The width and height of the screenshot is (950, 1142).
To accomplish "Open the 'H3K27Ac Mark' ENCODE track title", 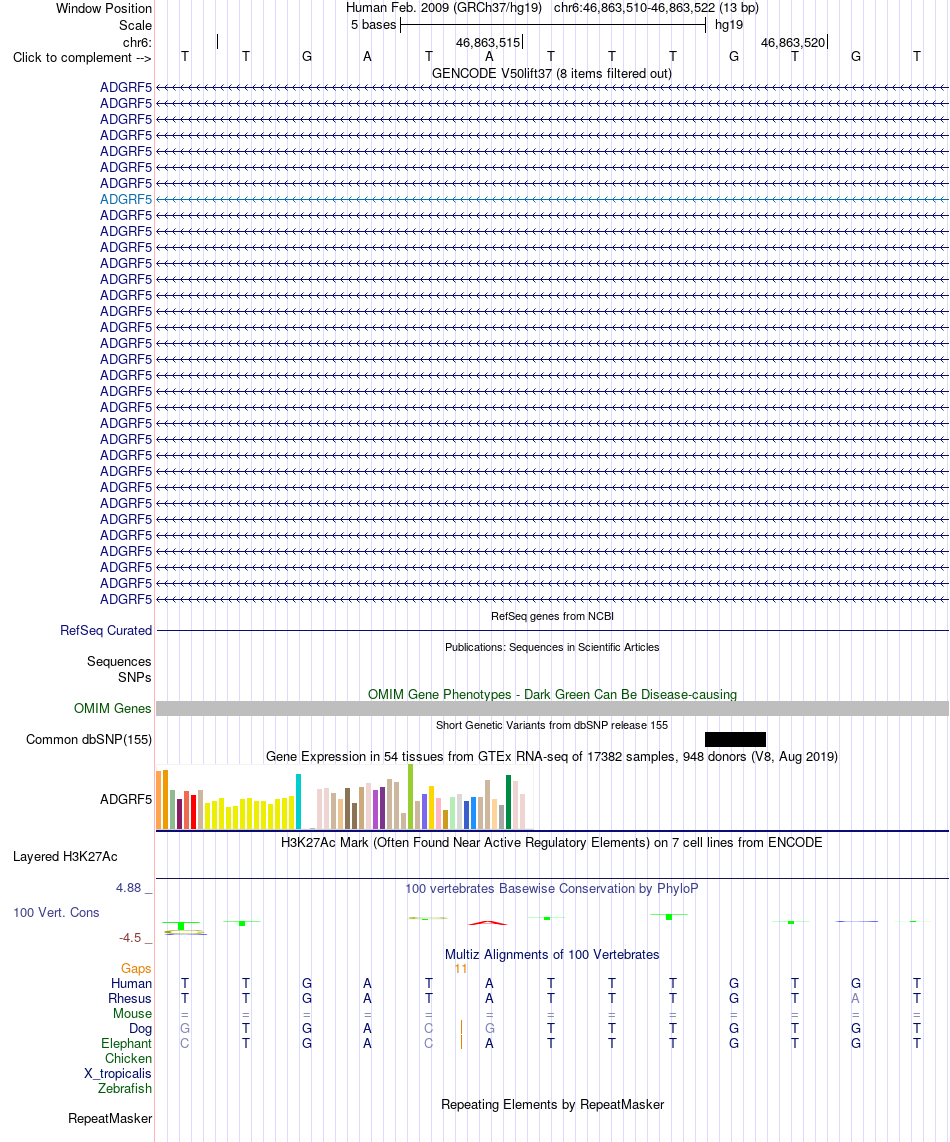I will pyautogui.click(x=551, y=843).
